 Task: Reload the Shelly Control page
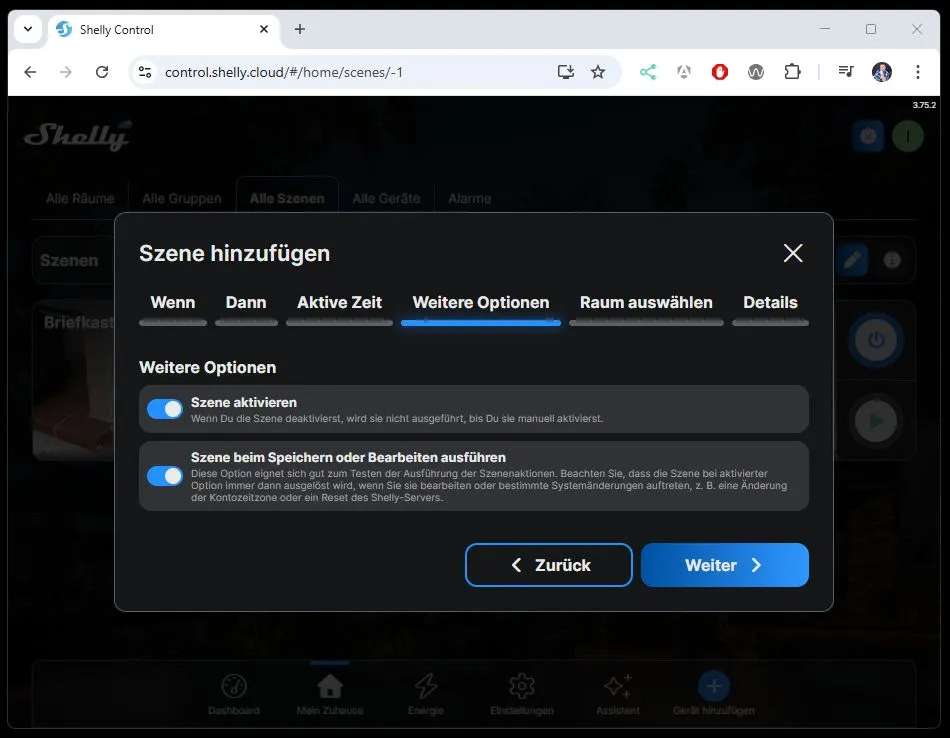pos(102,72)
